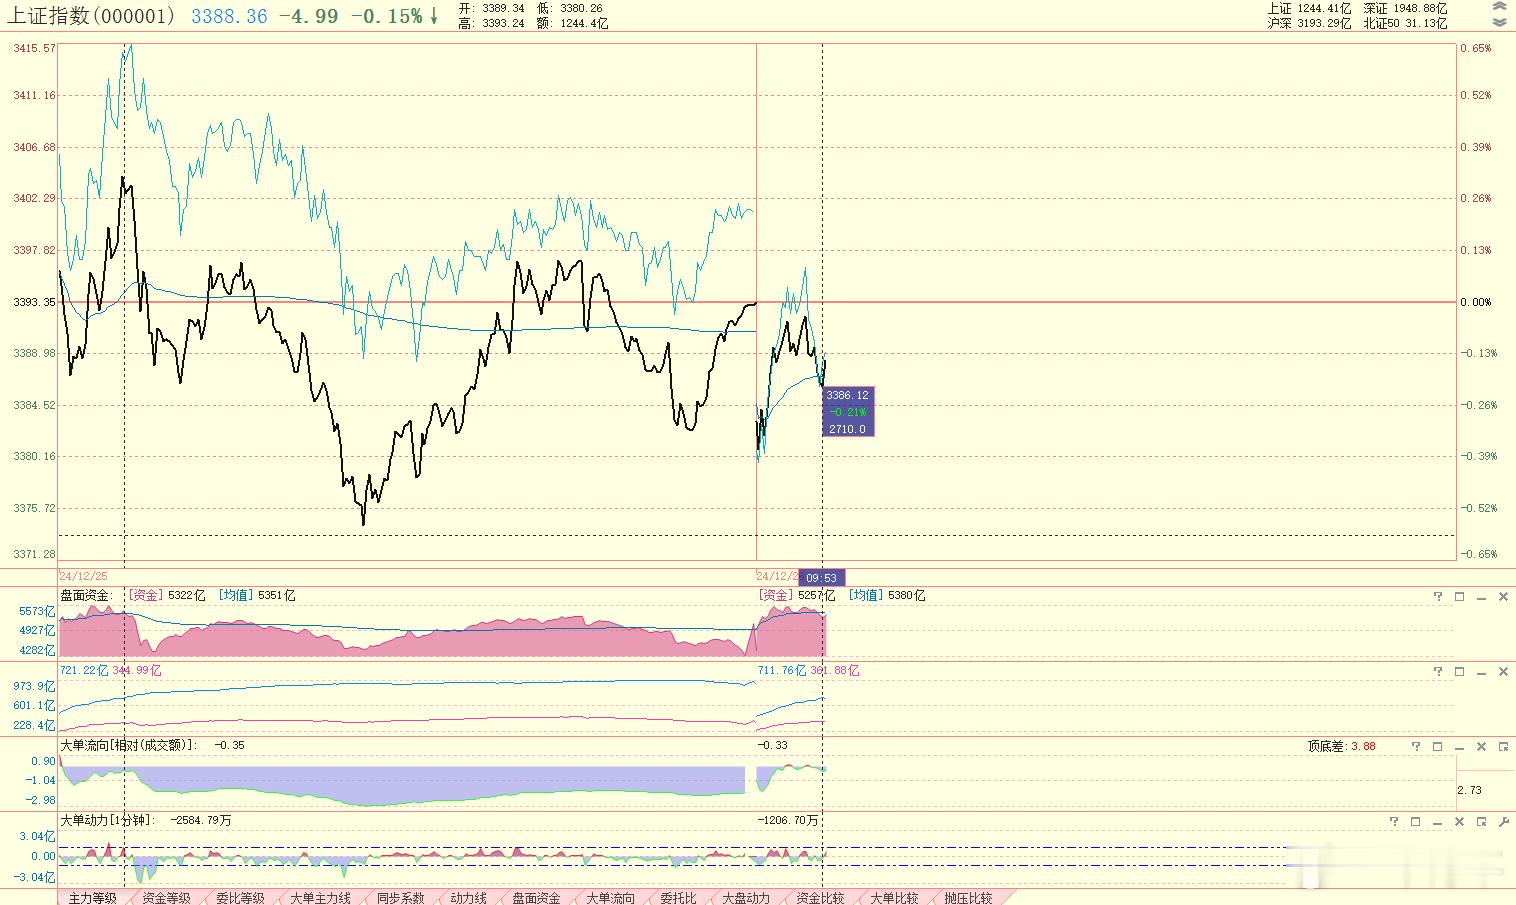The height and width of the screenshot is (905, 1516).
Task: Switch to the 主力等级 tab
Action: pos(93,898)
